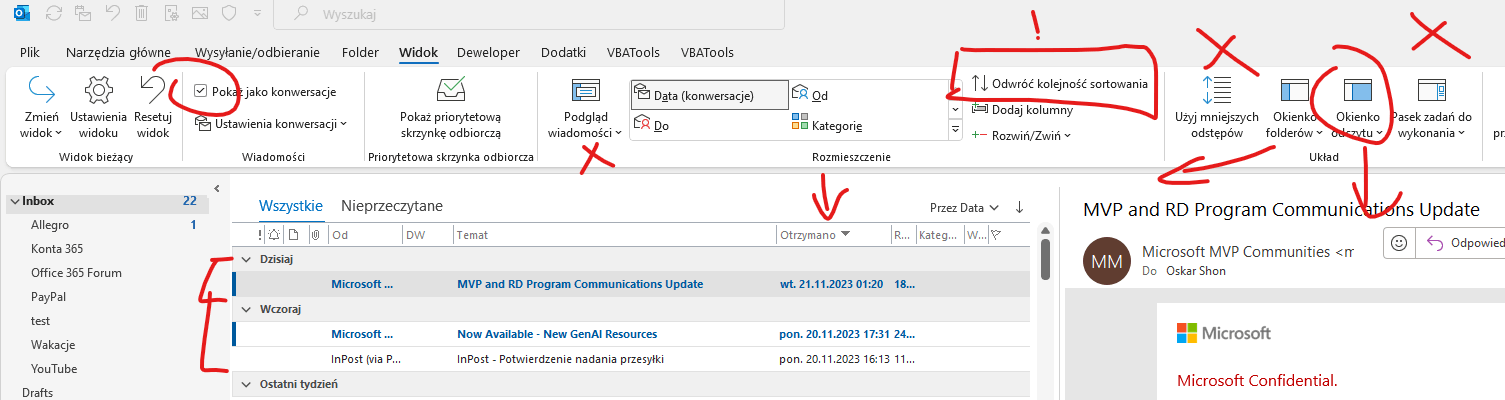Viewport: 1505px width, 400px height.
Task: Collapse the Inbox folder tree
Action: [14, 201]
